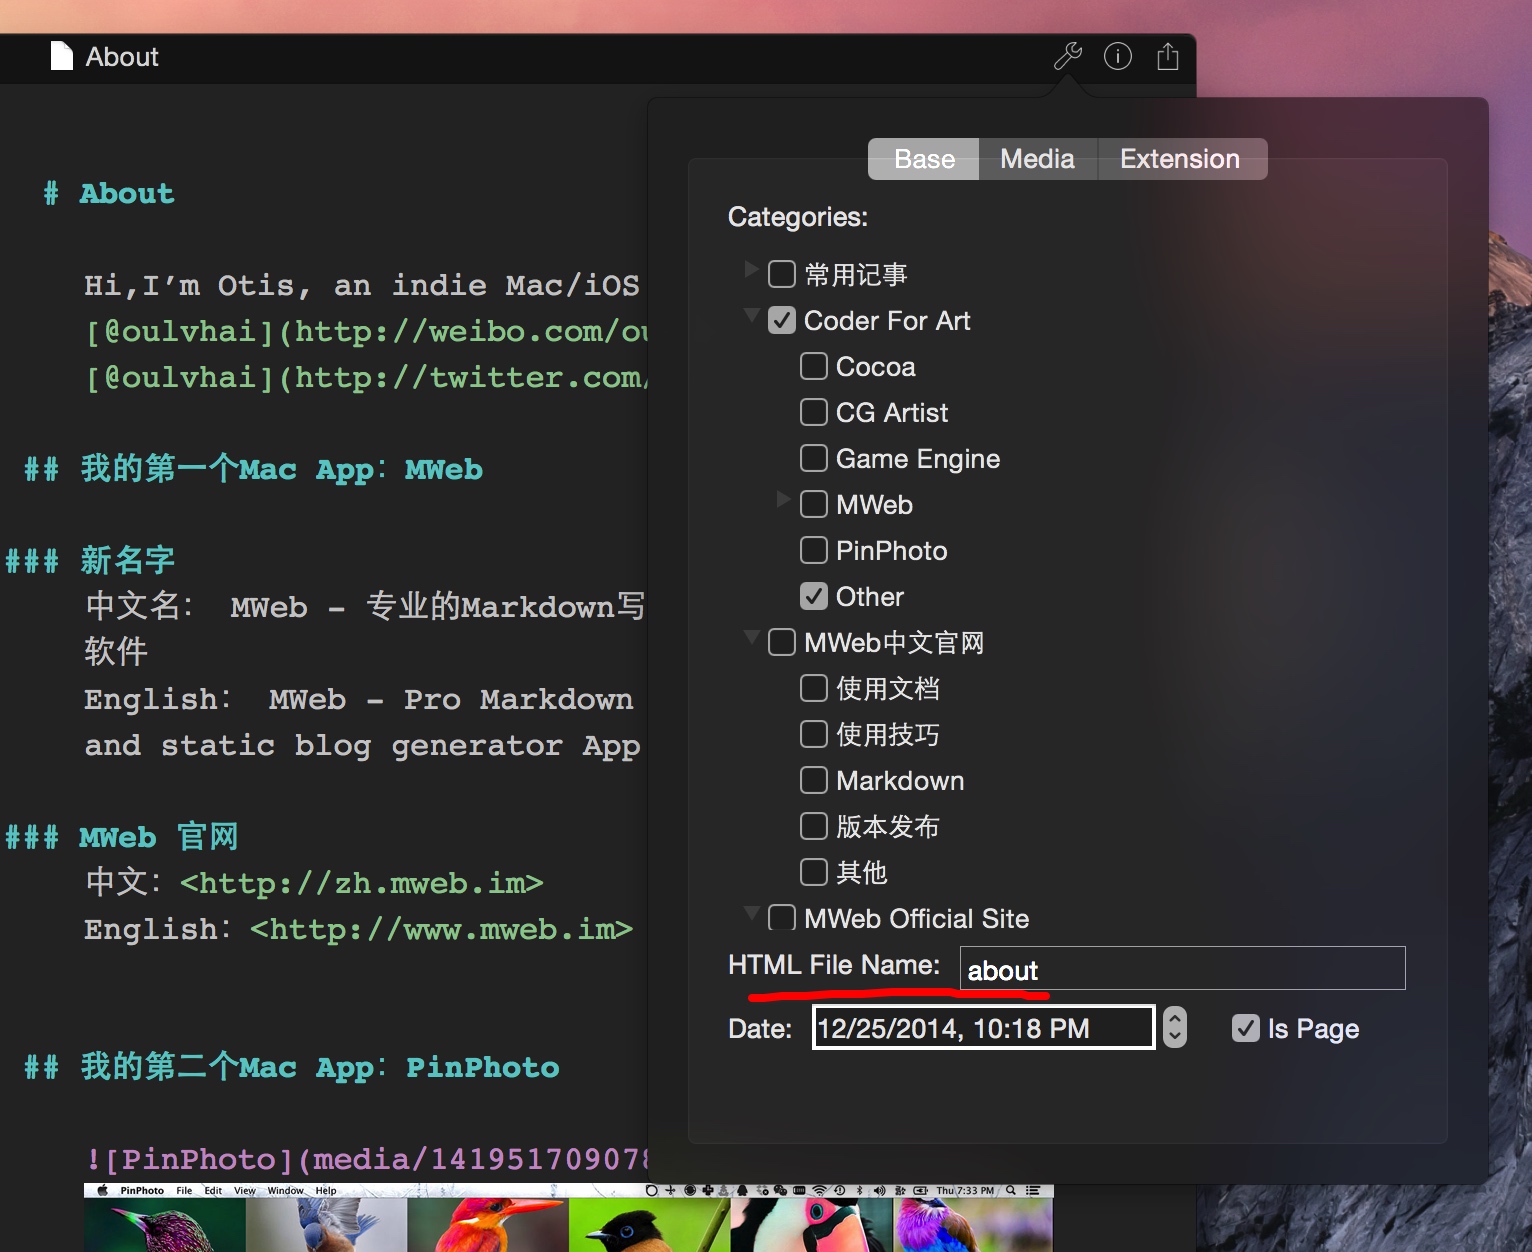The image size is (1532, 1252).
Task: Switch to the Media tab
Action: click(1038, 159)
